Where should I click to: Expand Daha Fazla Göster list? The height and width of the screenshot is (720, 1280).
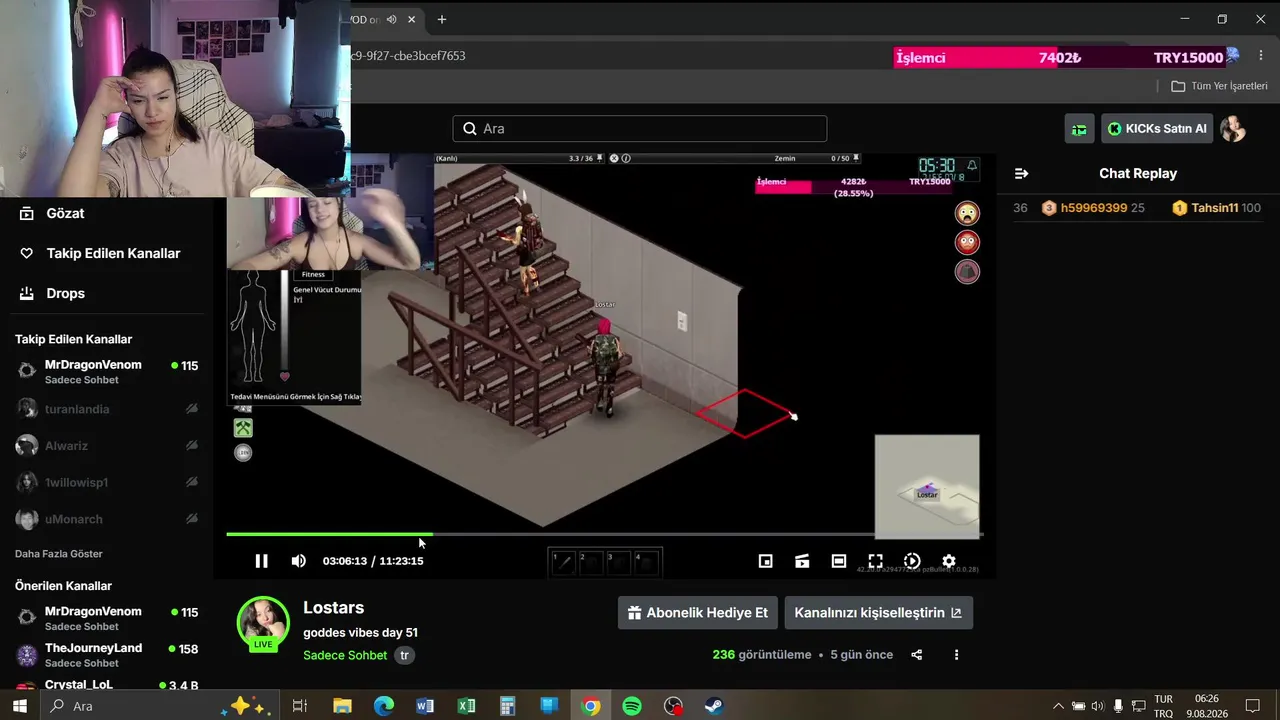click(x=59, y=554)
